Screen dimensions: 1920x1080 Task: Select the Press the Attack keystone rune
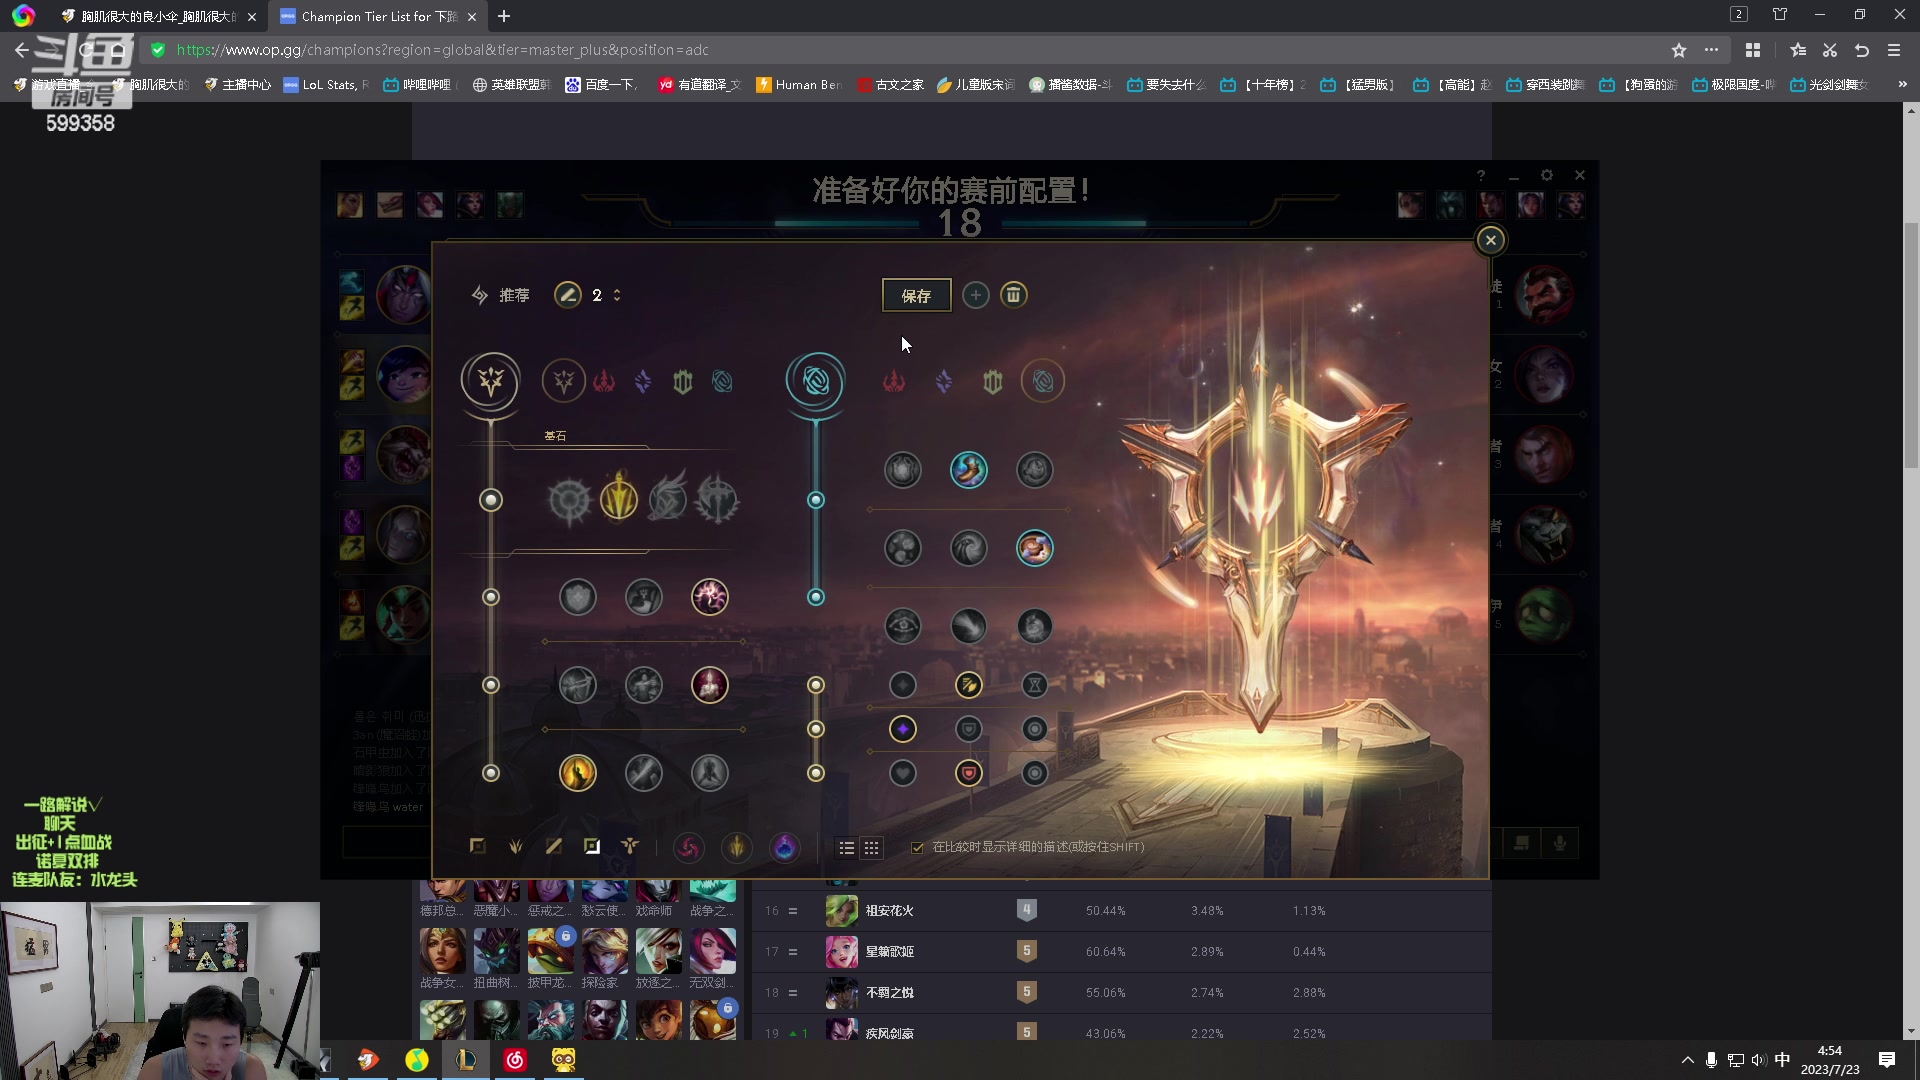570,500
